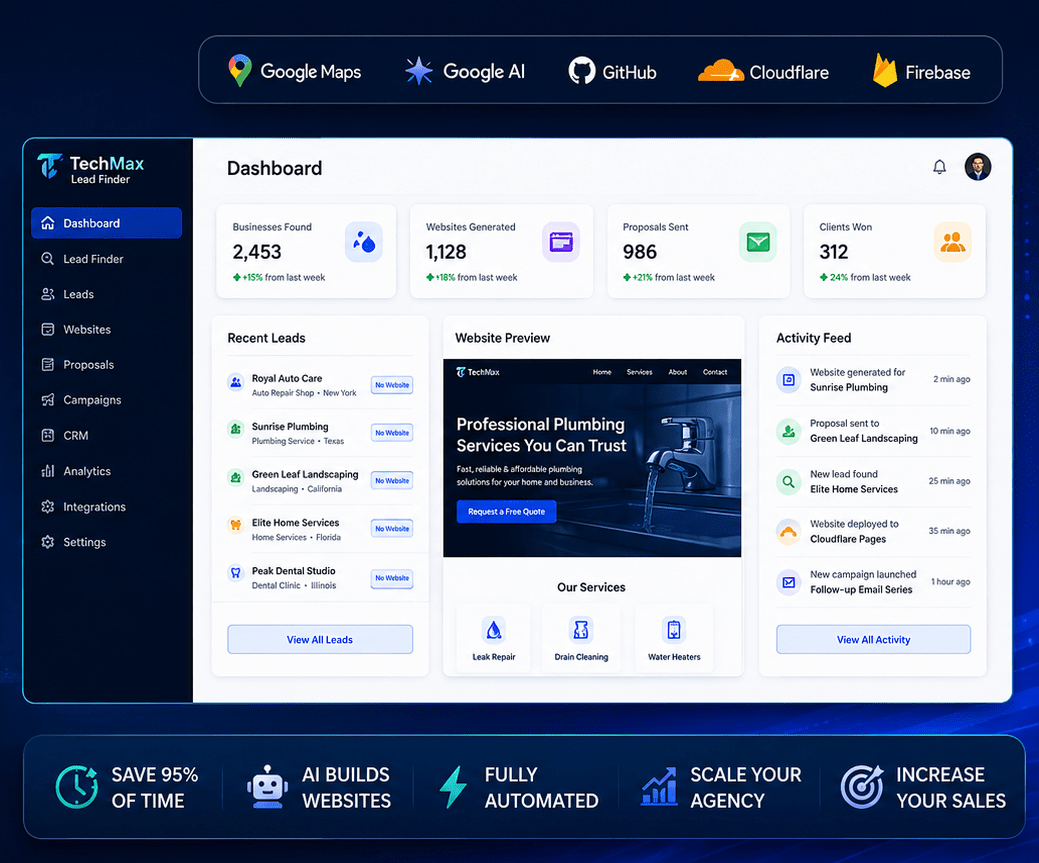Click the campaign launched mail activity icon

789,582
